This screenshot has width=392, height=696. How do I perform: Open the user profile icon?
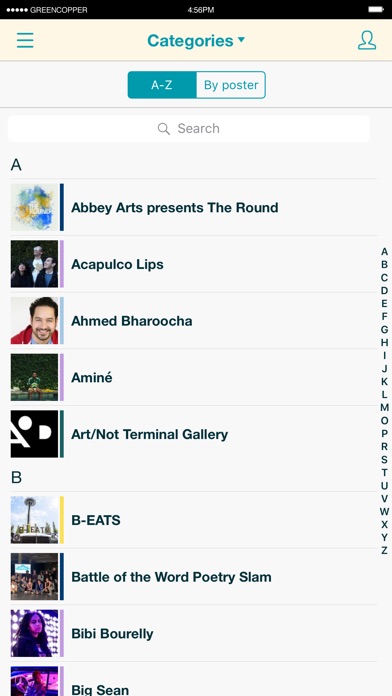(x=367, y=40)
